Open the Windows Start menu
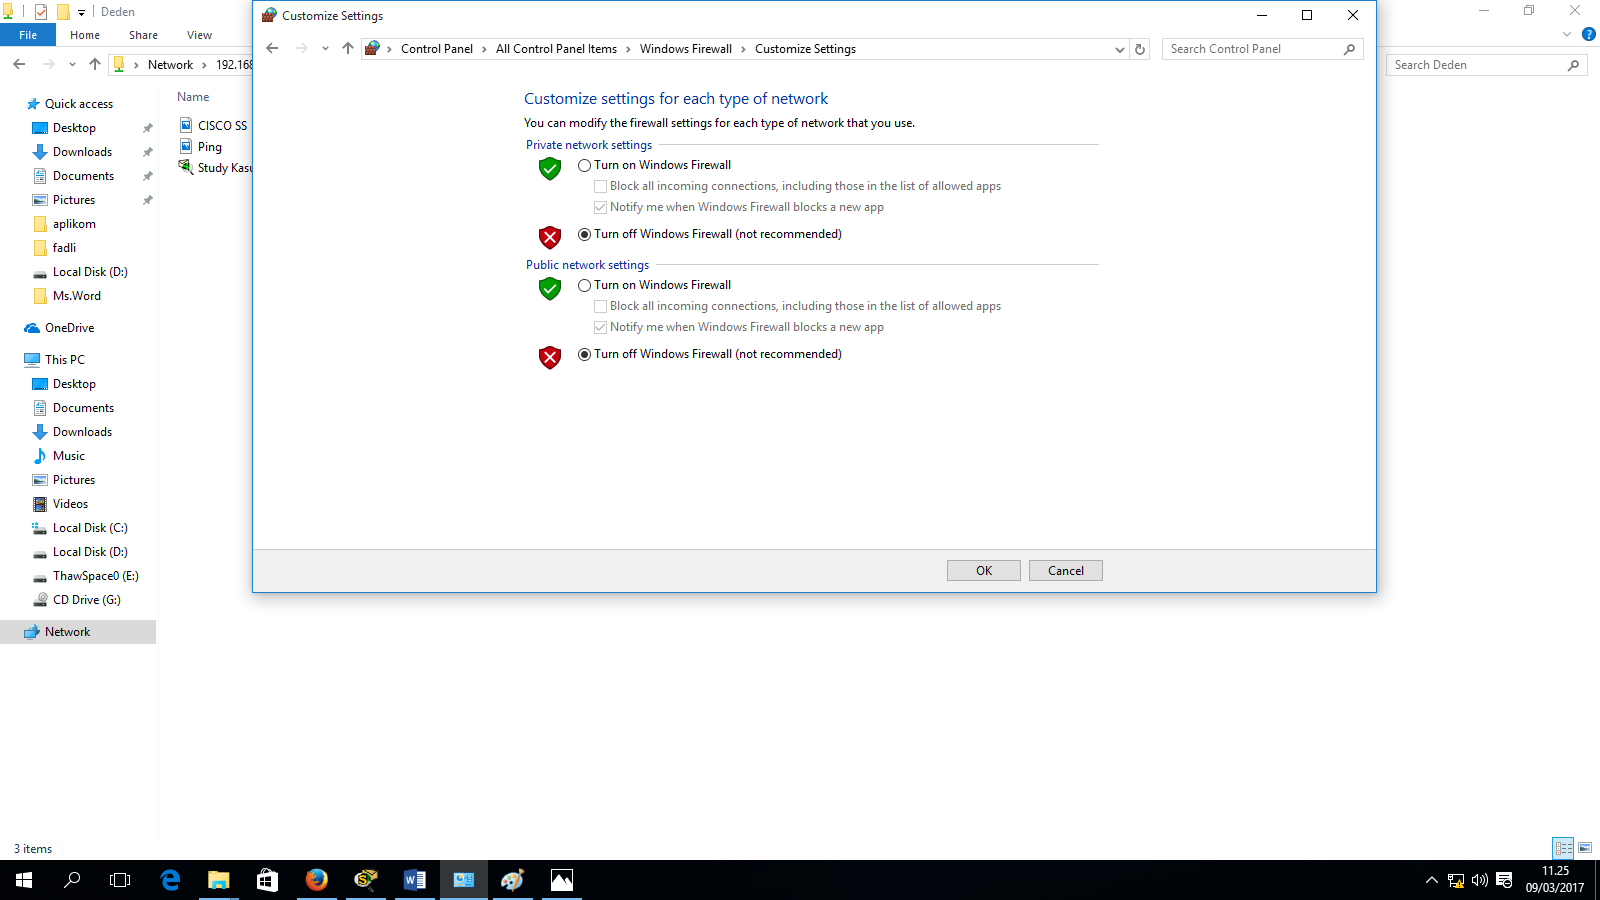 click(24, 880)
